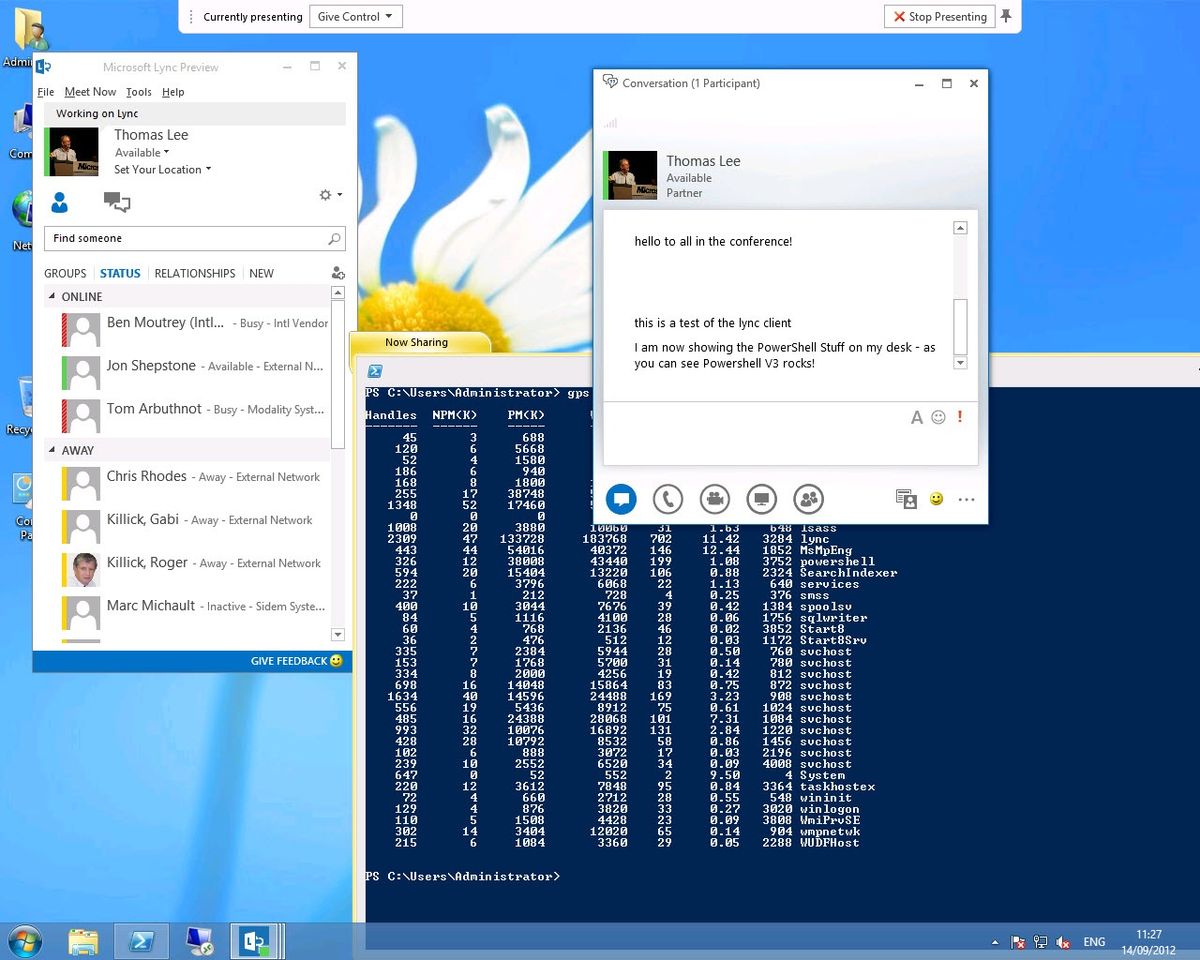Switch to the RELATIONSHIPS tab
Viewport: 1200px width, 960px height.
coord(194,272)
